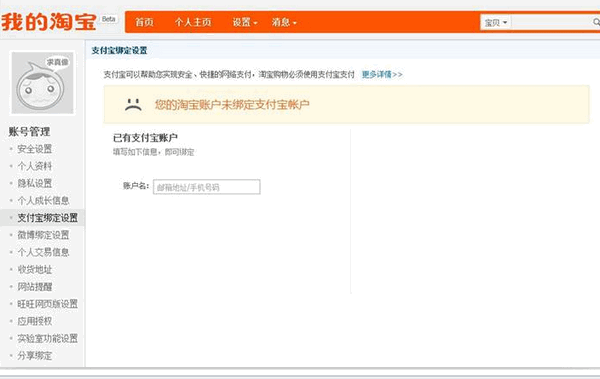Screen dimensions: 600x379
Task: Open 个人成长信息 in sidebar
Action: (43, 201)
